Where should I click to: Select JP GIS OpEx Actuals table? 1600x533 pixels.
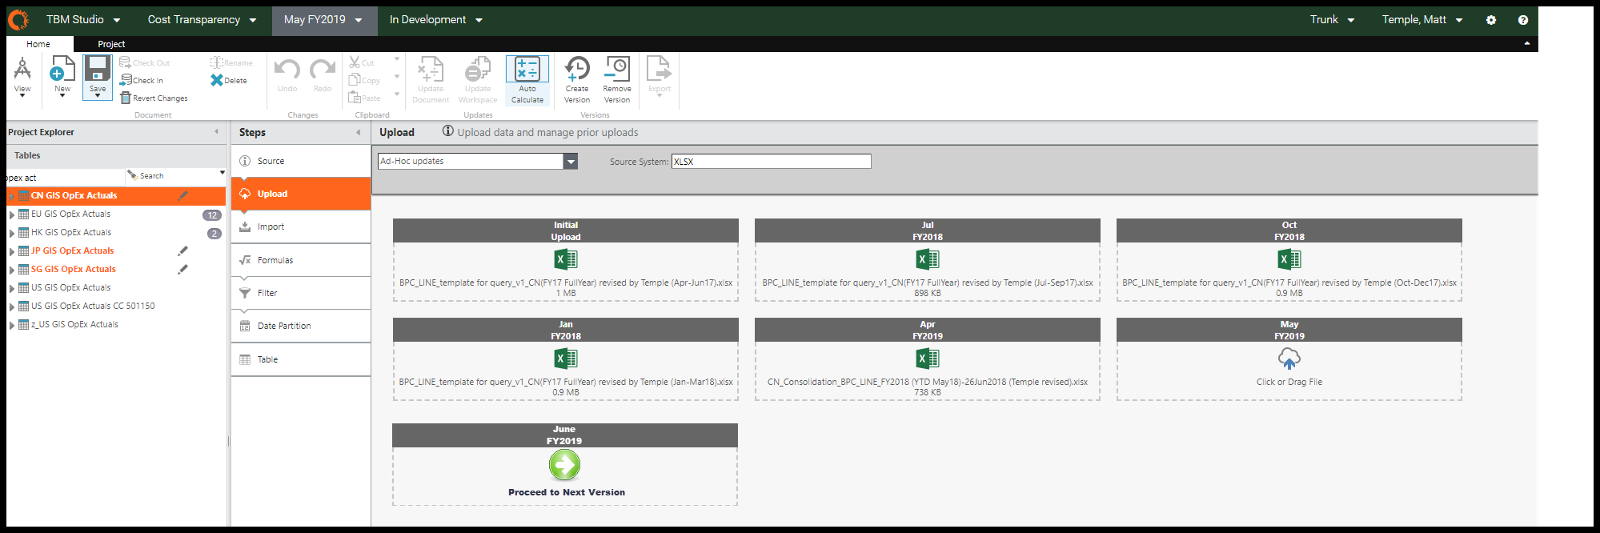tap(72, 251)
